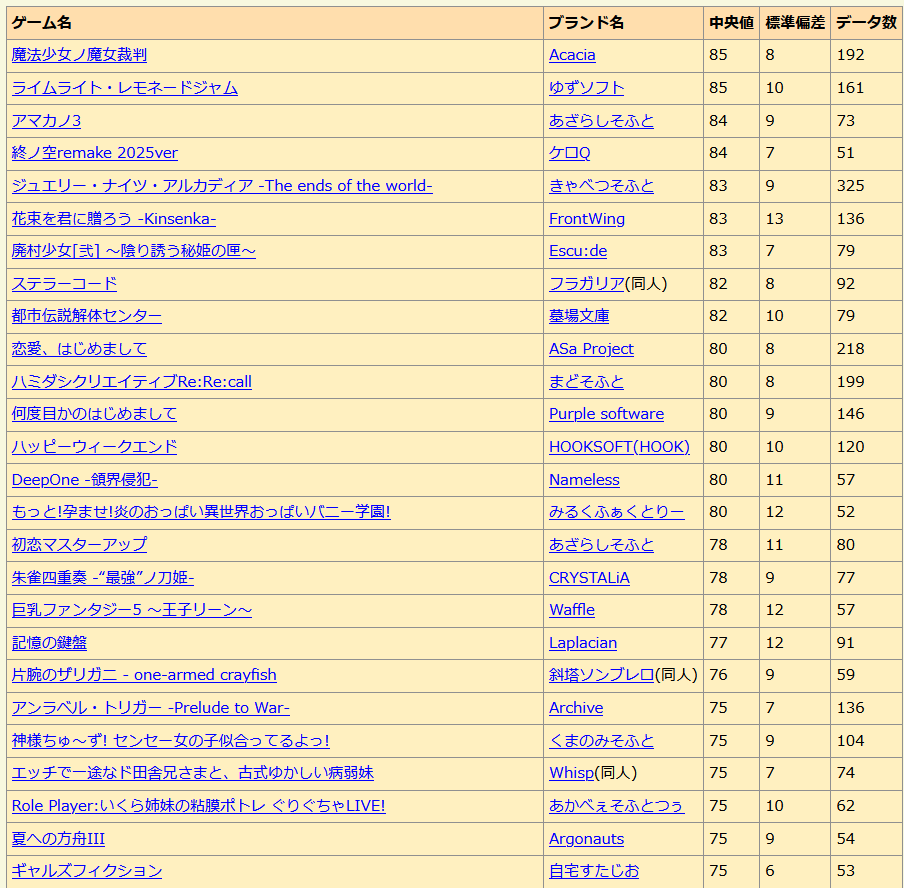Open 初恋マスターアップ game link
Image resolution: width=904 pixels, height=888 pixels.
tap(79, 545)
